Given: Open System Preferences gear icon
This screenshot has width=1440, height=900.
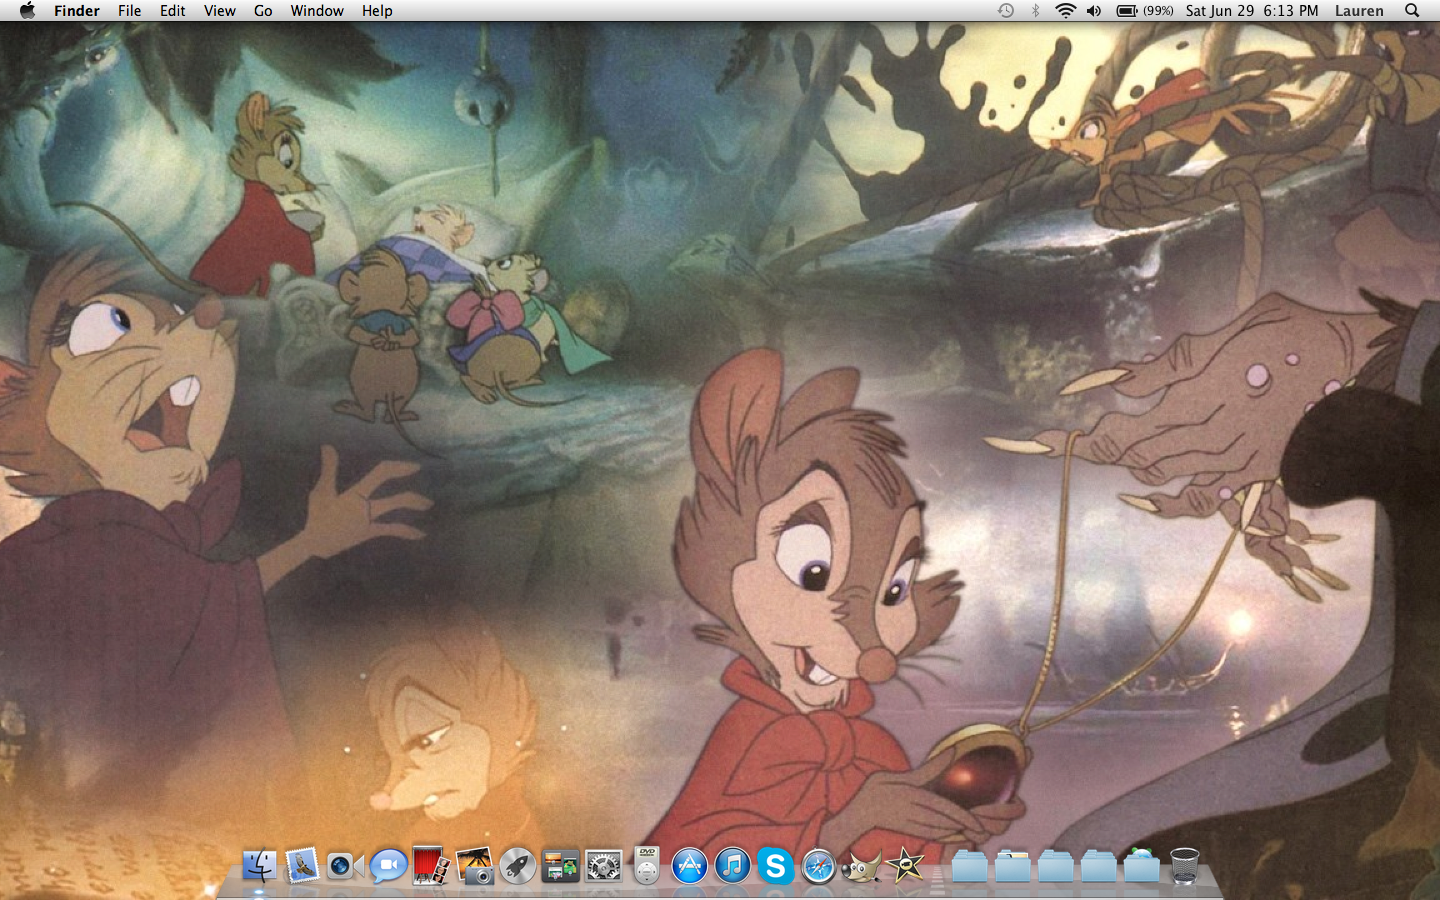Looking at the screenshot, I should coord(604,866).
